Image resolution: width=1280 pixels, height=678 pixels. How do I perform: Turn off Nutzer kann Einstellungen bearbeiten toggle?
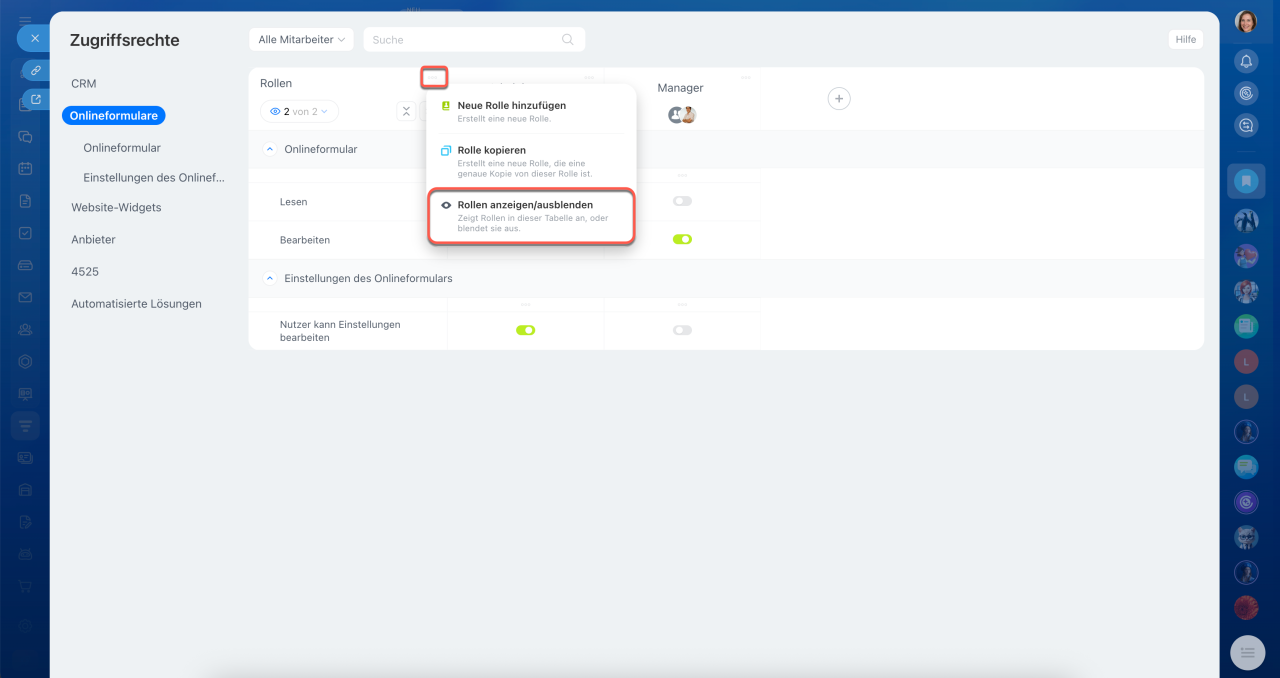[525, 330]
